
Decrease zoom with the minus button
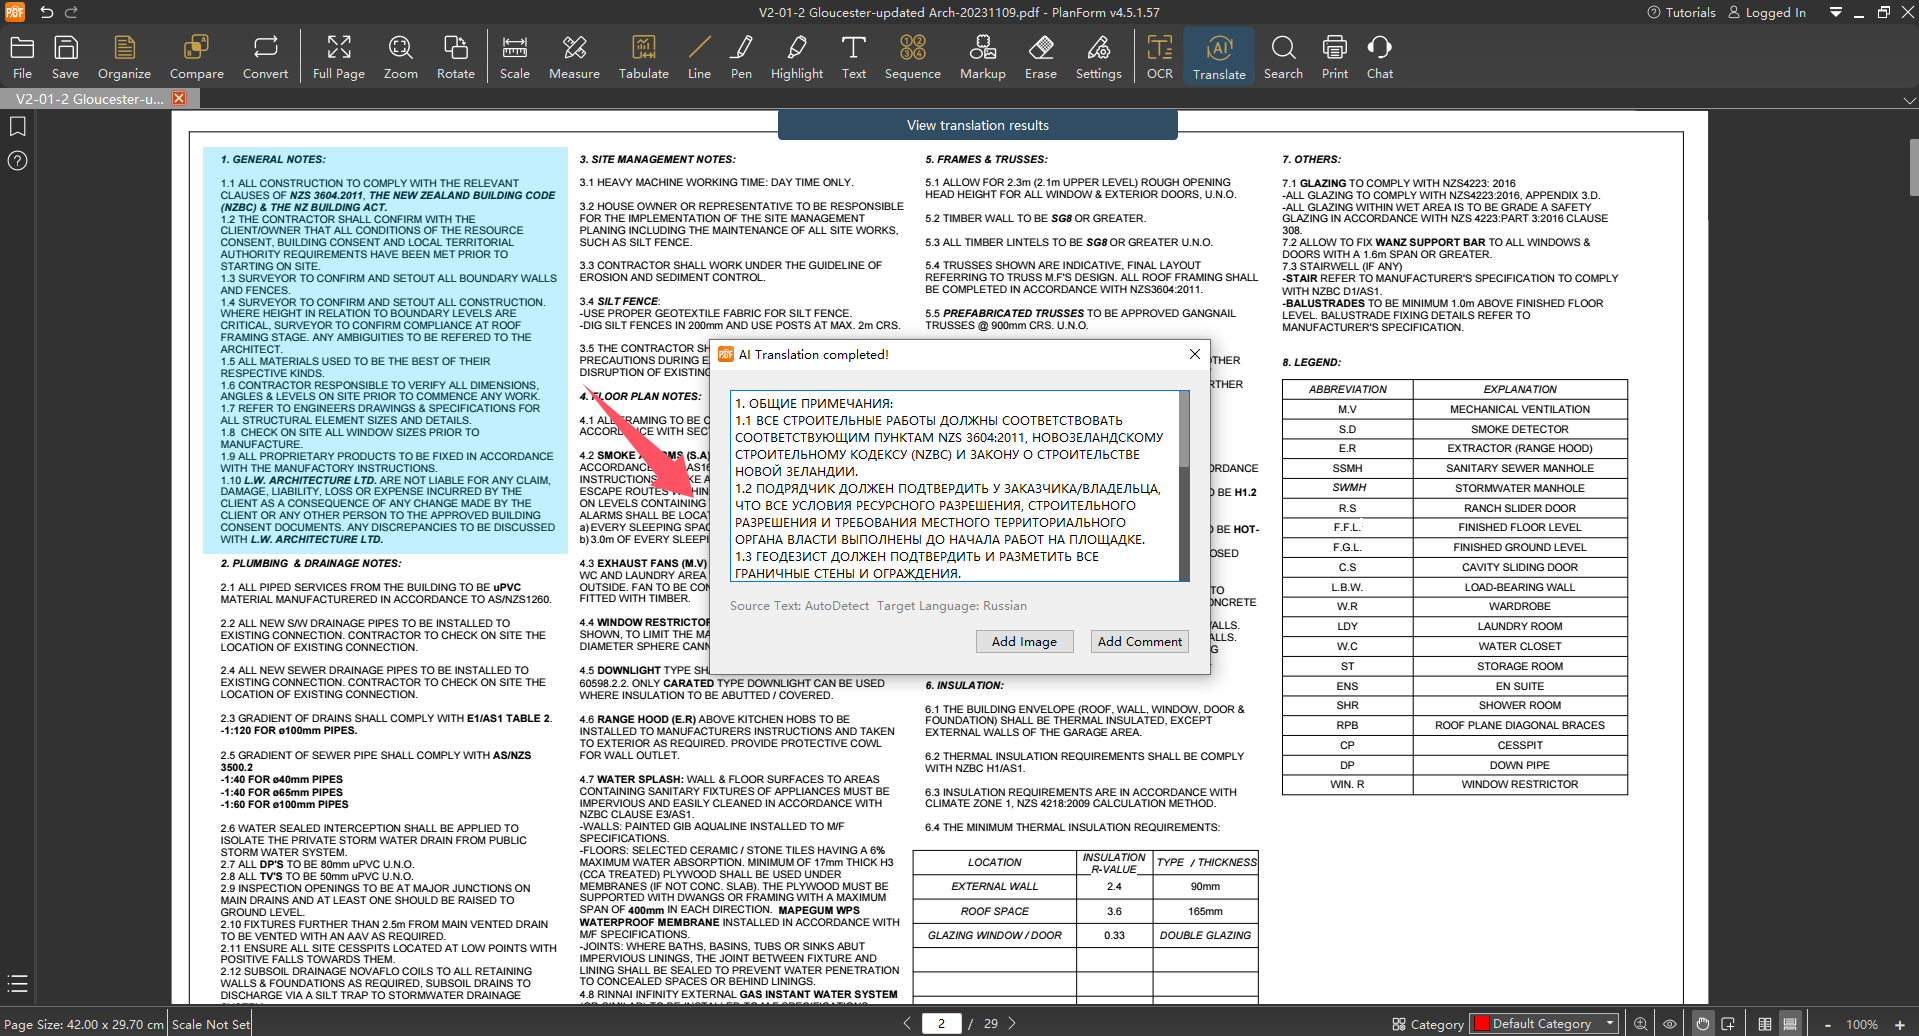point(1828,1025)
